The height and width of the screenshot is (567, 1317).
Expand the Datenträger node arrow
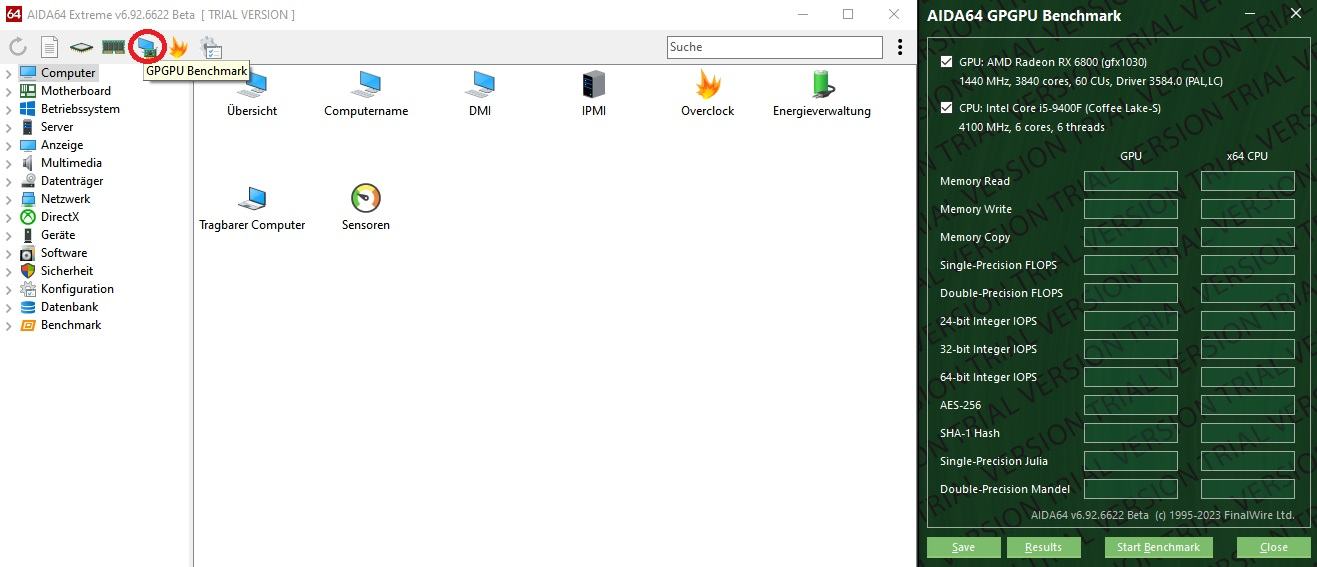pyautogui.click(x=8, y=181)
